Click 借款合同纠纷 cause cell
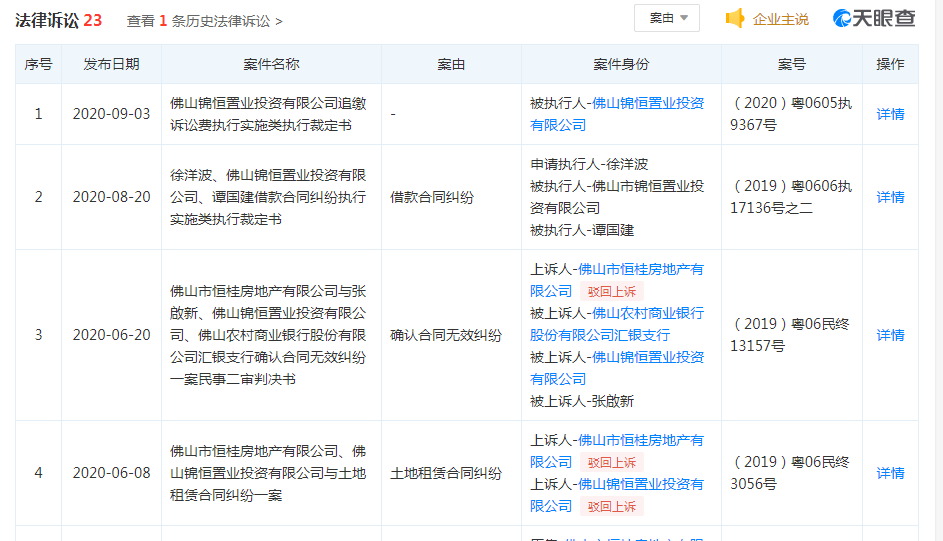 [432, 197]
